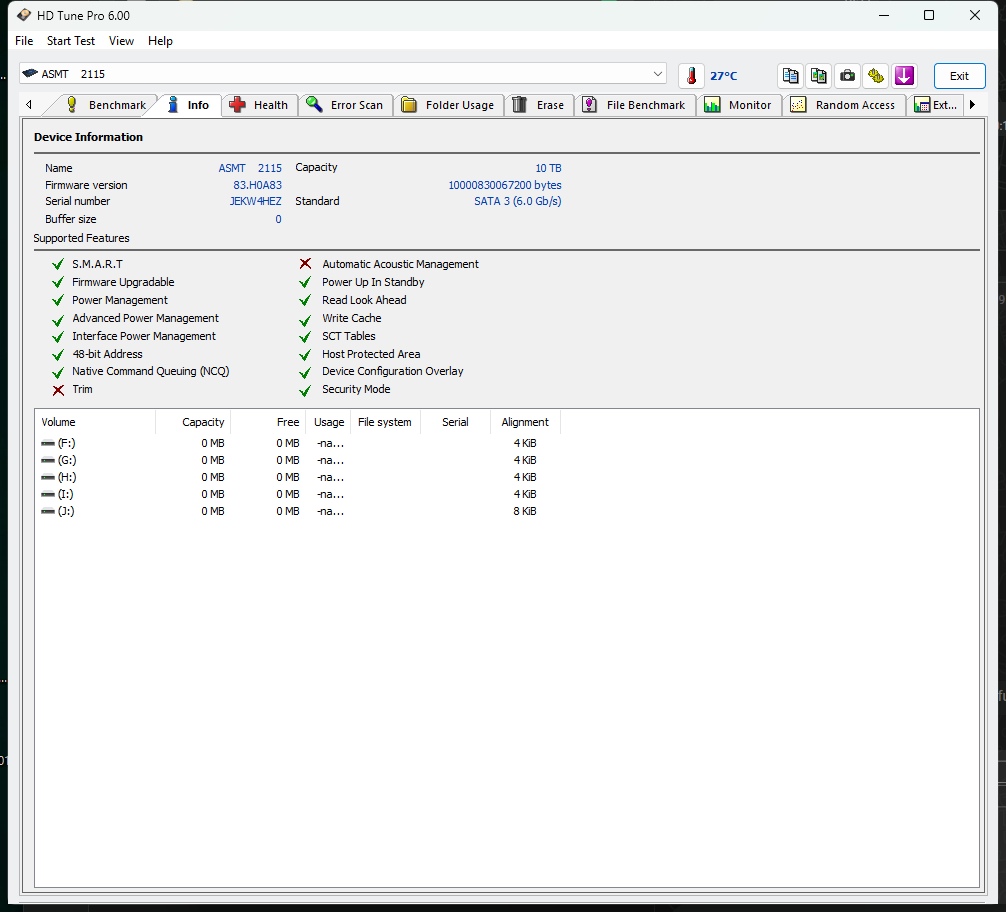Click green check beside Firmware Upgradable
1006x912 pixels.
point(58,282)
